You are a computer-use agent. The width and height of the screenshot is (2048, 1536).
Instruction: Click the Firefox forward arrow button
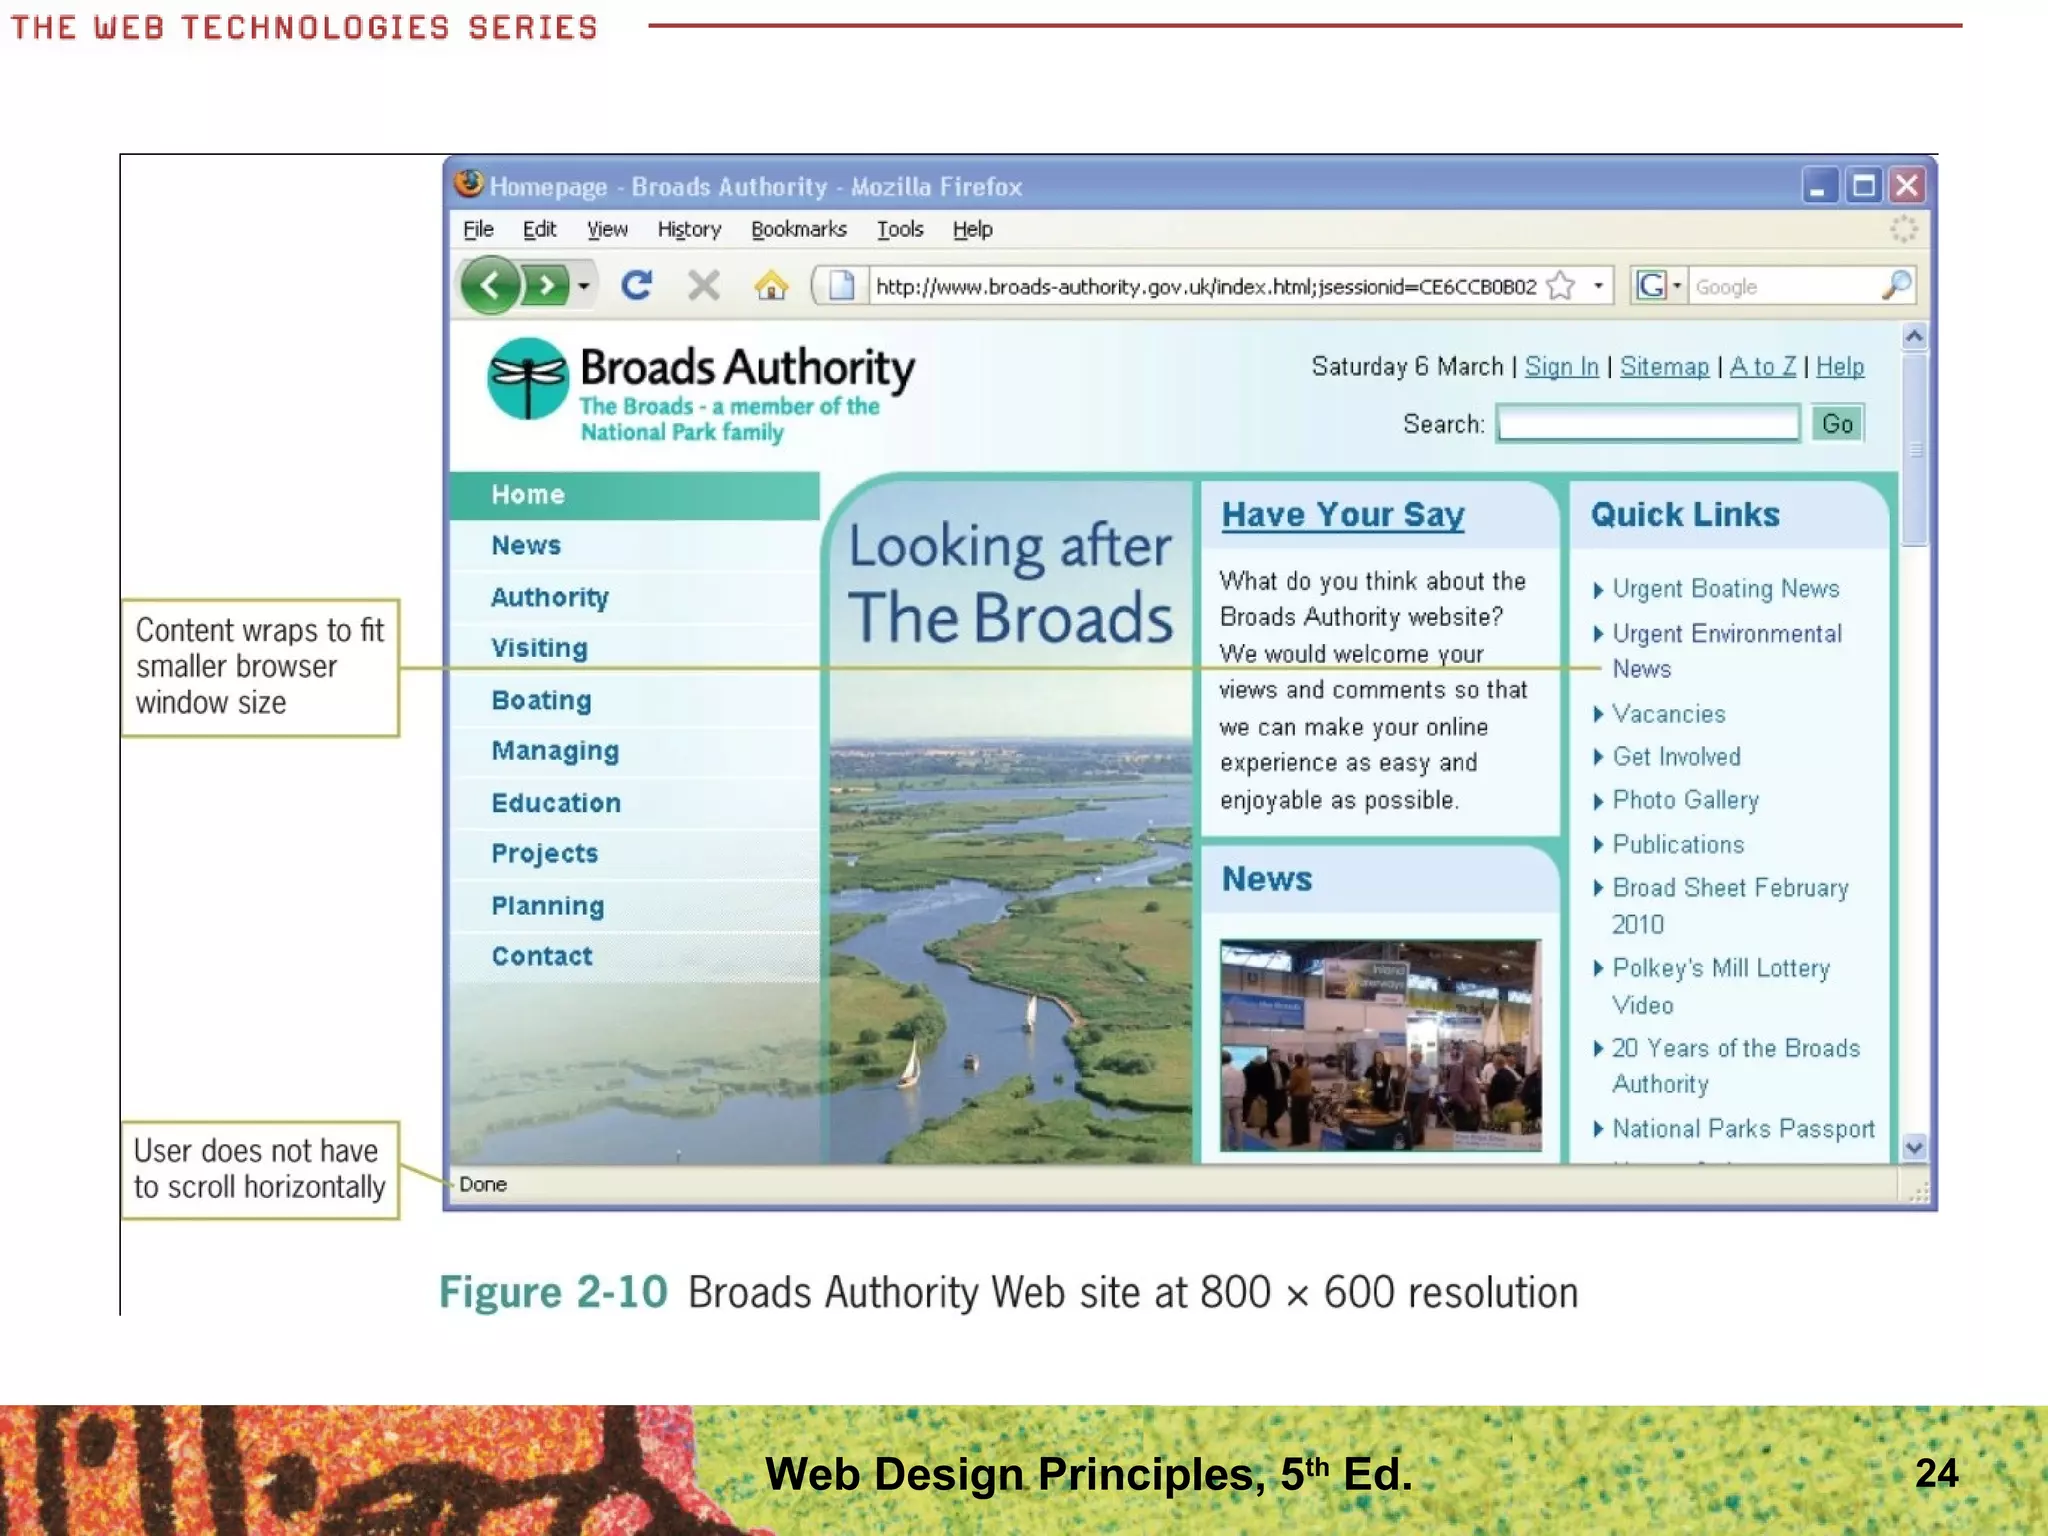point(546,286)
